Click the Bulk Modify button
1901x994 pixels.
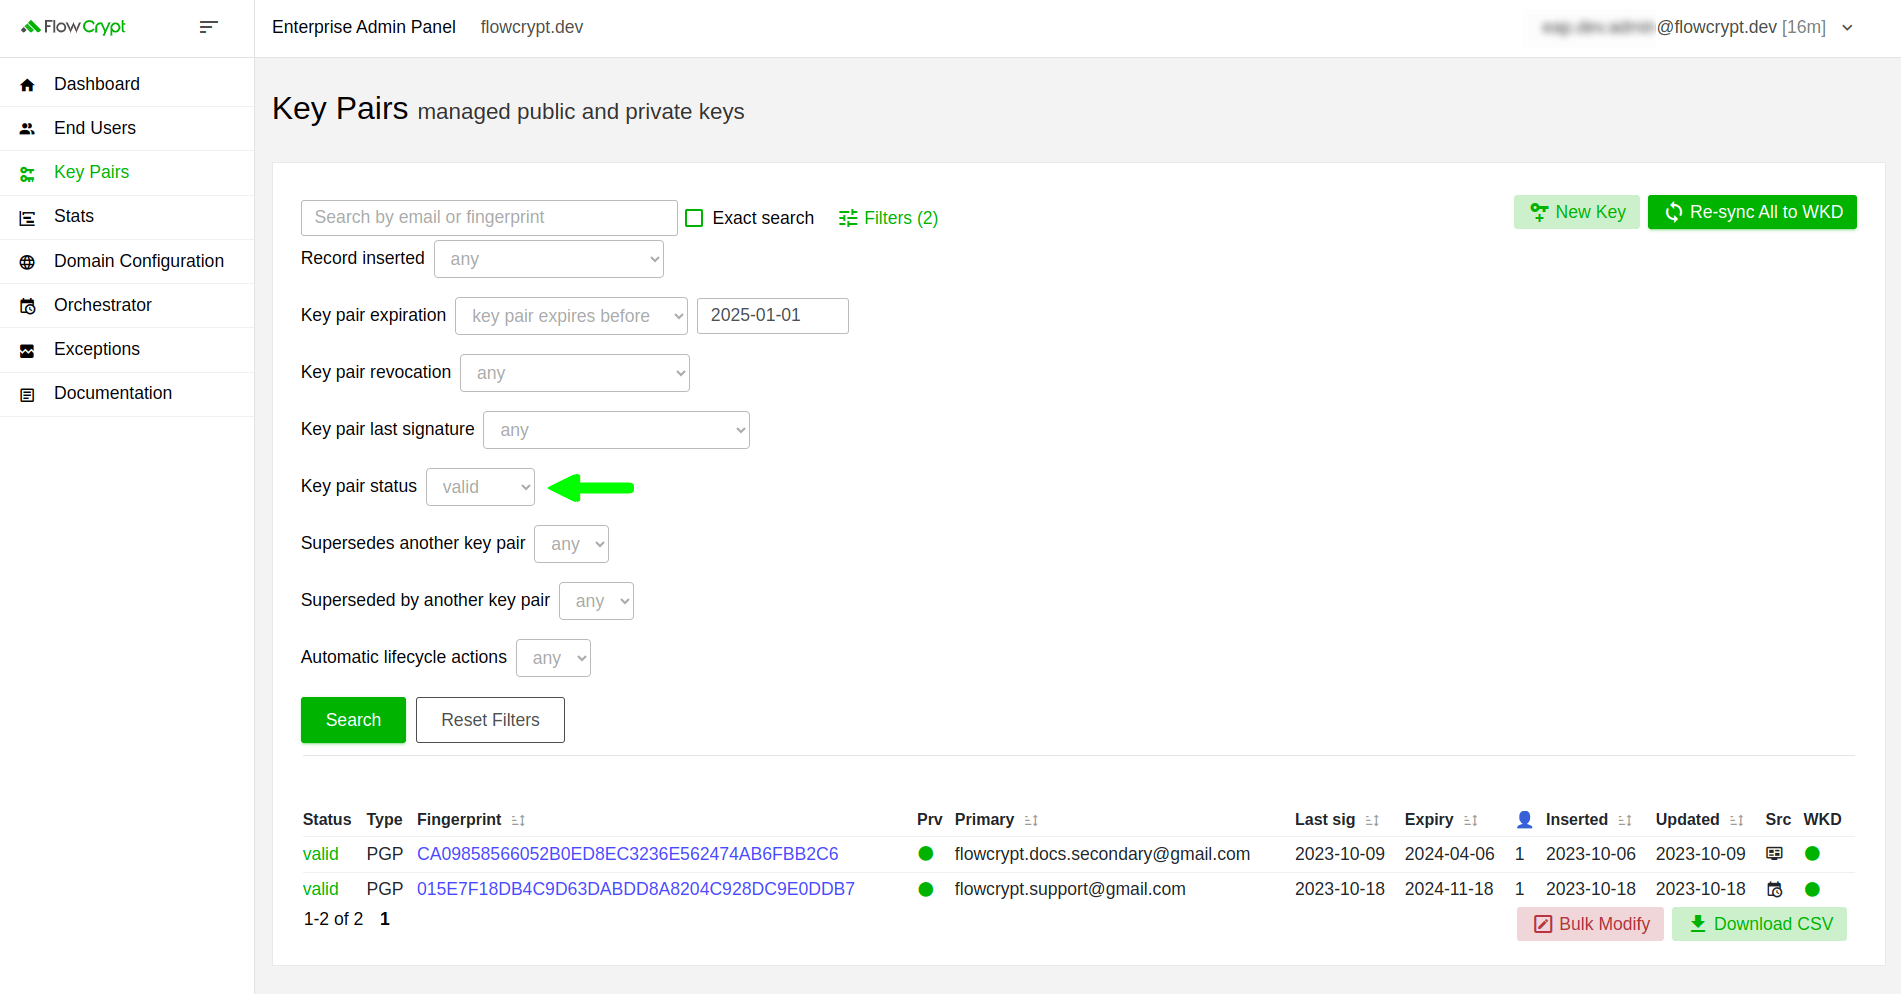pos(1590,924)
